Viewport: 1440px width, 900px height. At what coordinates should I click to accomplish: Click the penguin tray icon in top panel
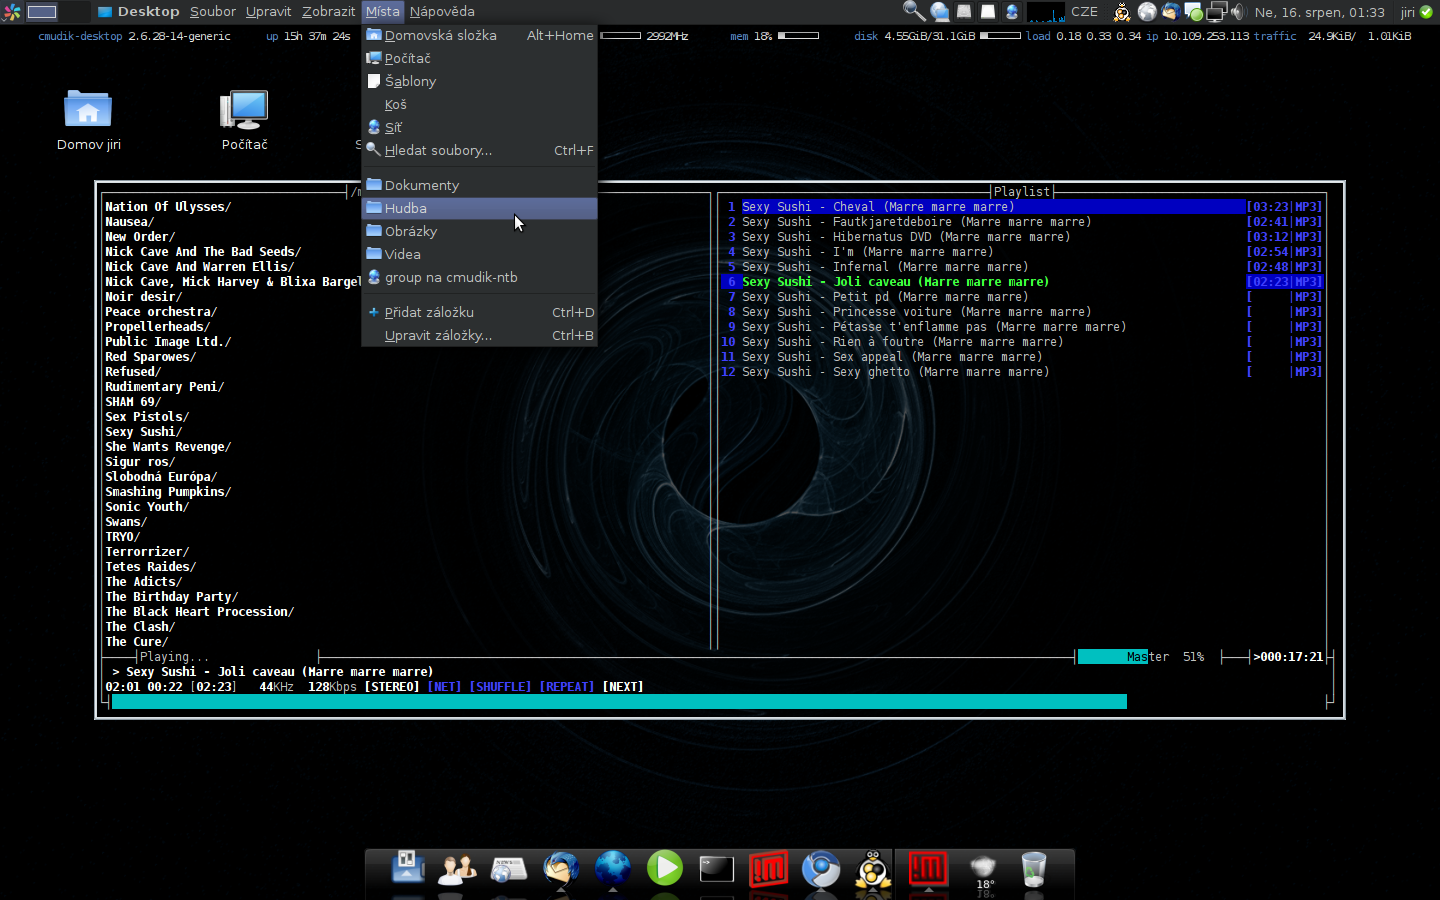(x=1122, y=12)
